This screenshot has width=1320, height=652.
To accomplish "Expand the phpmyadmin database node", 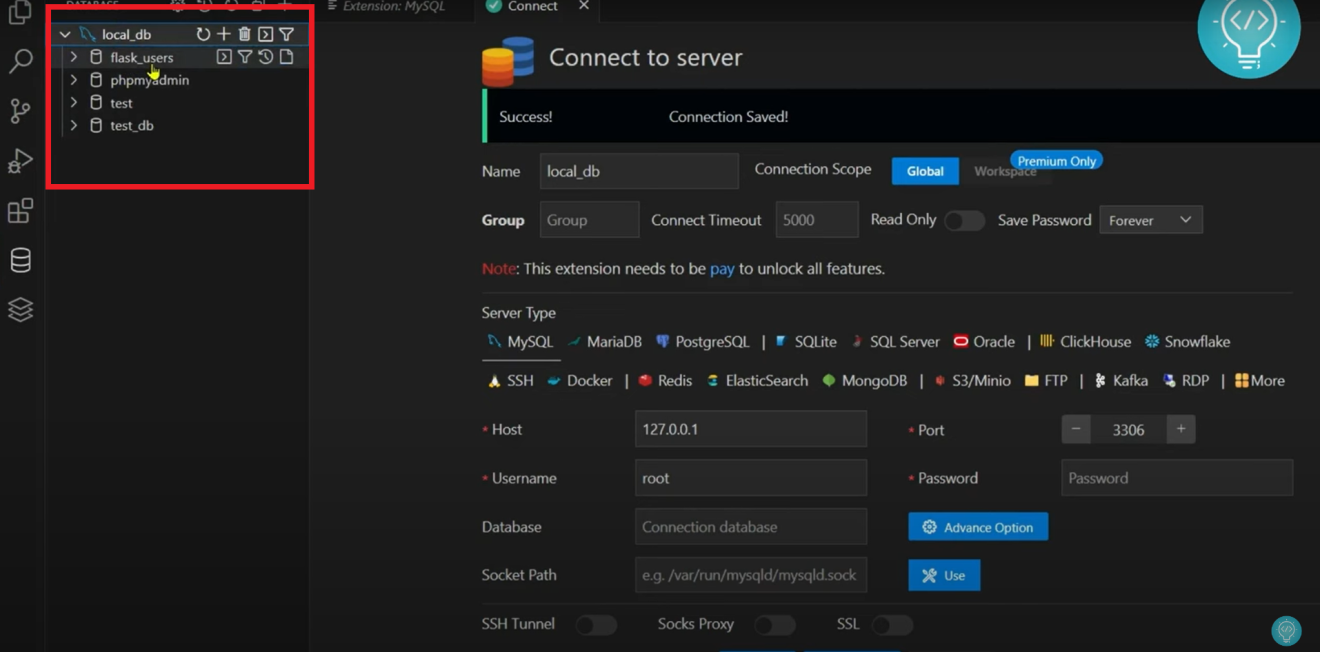I will click(74, 80).
